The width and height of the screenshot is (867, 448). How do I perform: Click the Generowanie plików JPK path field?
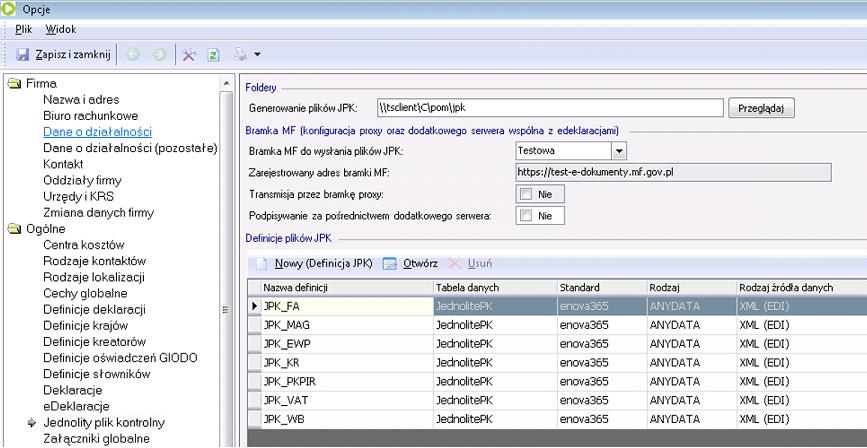tap(551, 108)
